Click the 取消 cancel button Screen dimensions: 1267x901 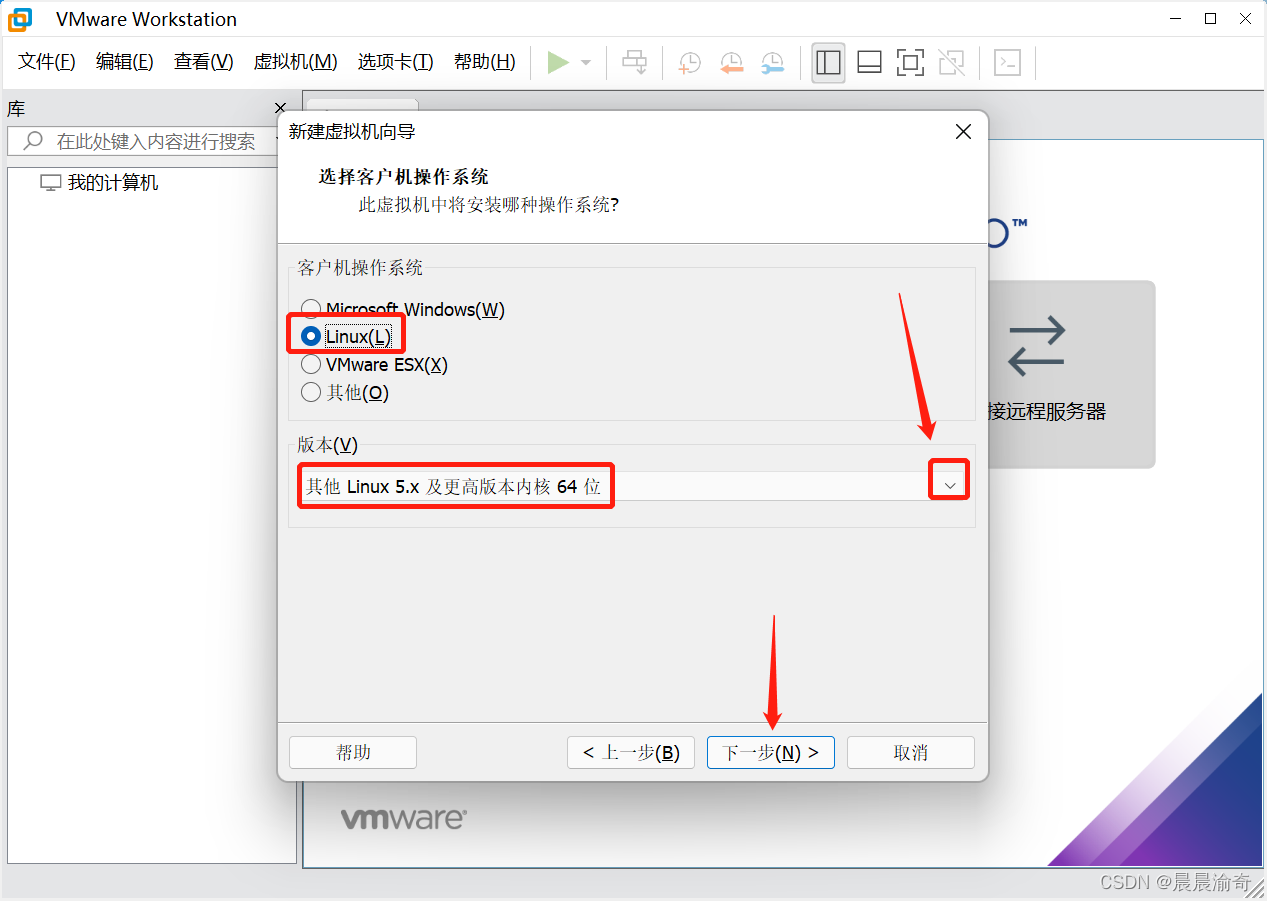tap(911, 752)
